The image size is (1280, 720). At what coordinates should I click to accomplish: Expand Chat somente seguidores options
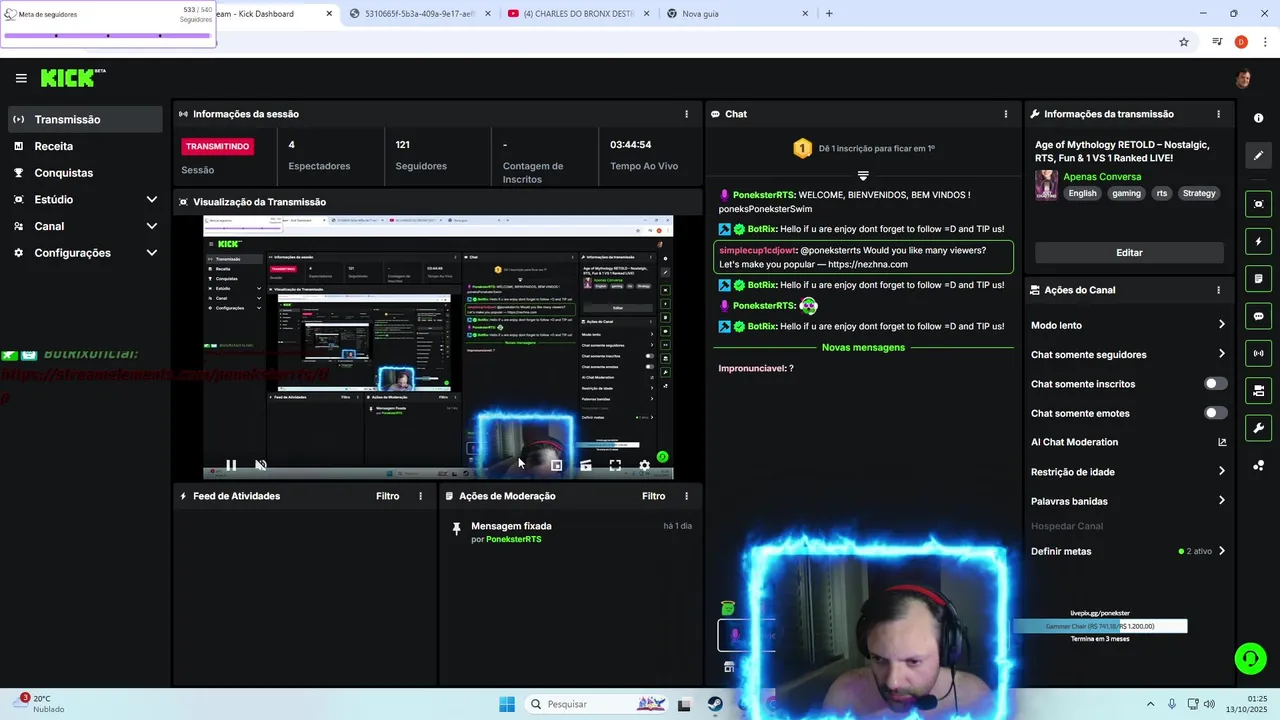click(1128, 354)
